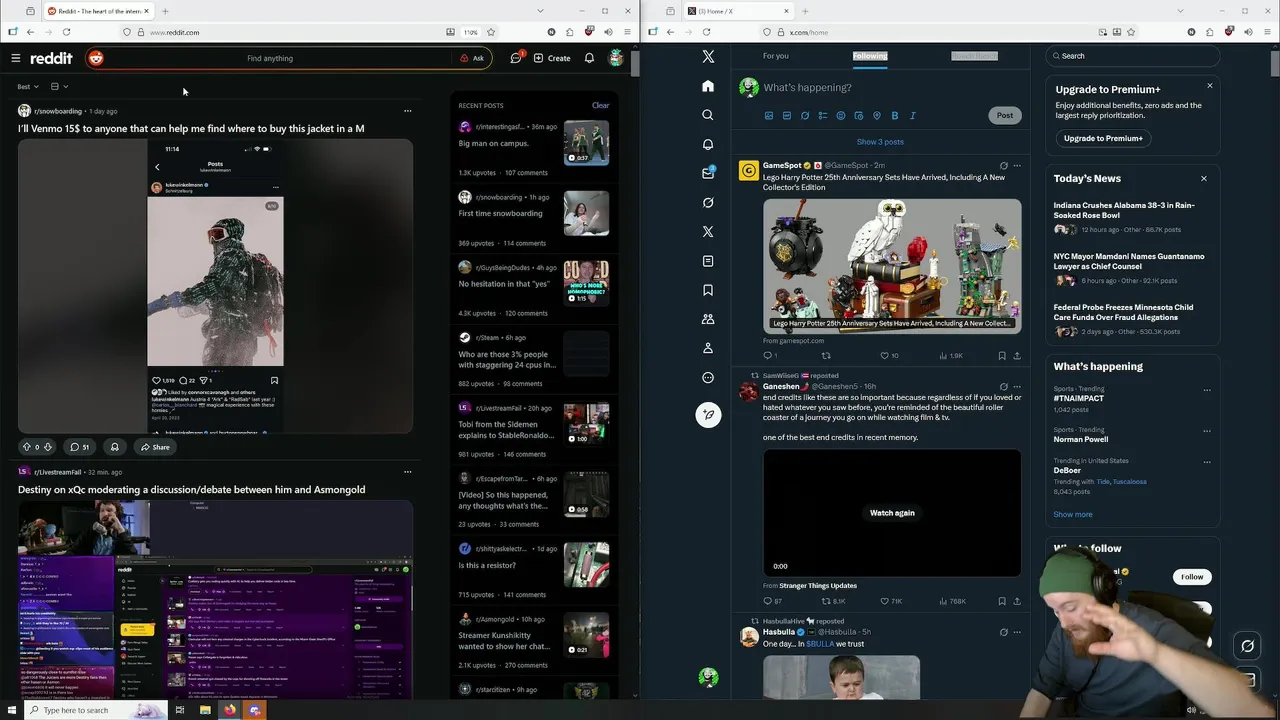Viewport: 1280px width, 720px height.
Task: Click the Reddit logo
Action: [51, 58]
